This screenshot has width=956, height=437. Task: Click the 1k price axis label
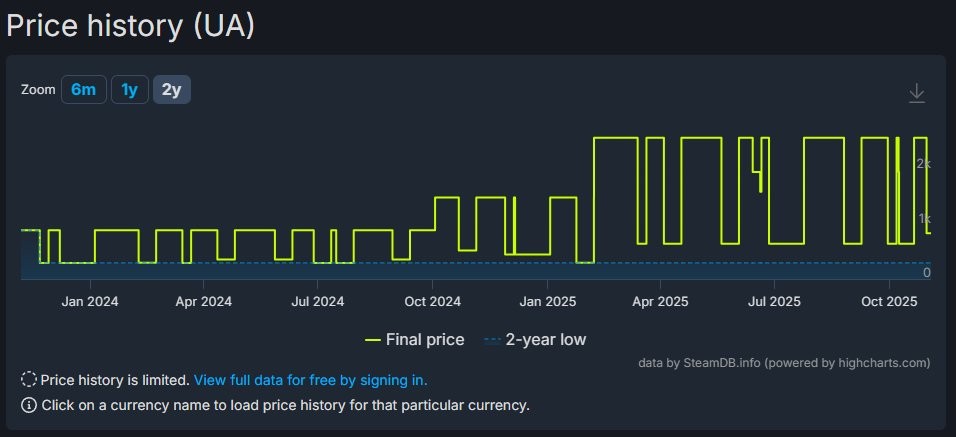(925, 218)
